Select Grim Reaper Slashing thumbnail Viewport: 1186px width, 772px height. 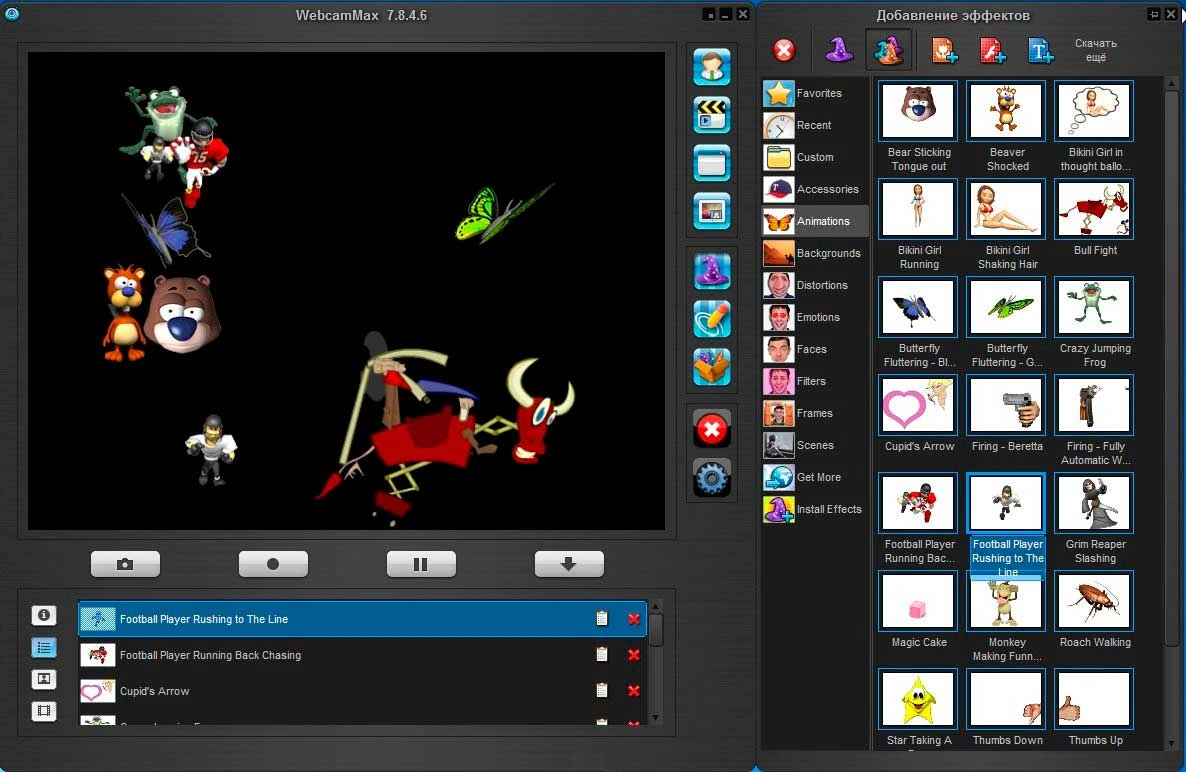pyautogui.click(x=1094, y=503)
